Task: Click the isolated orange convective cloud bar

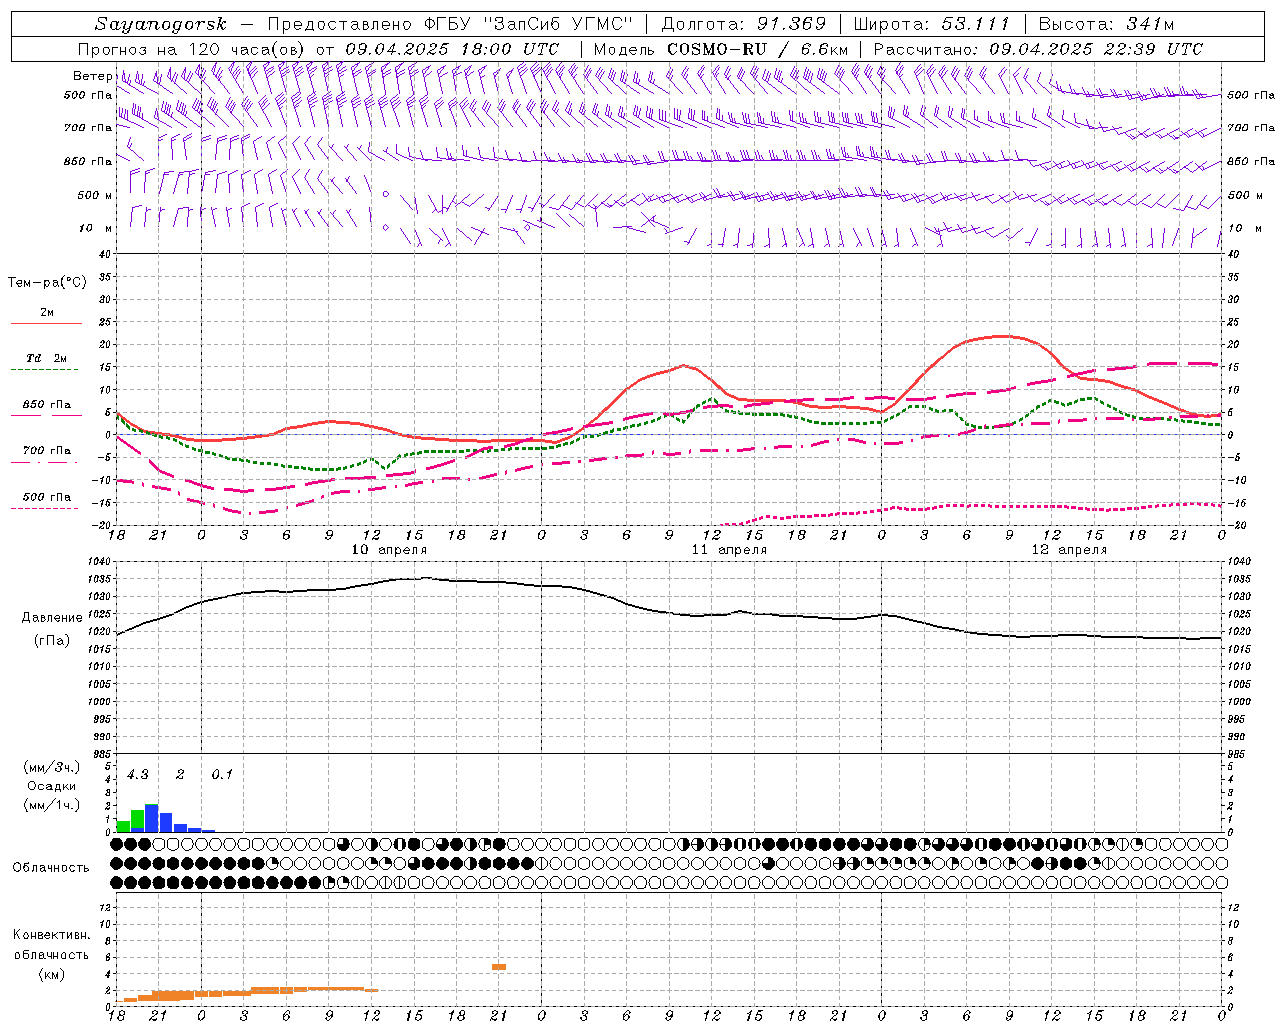Action: (x=499, y=967)
